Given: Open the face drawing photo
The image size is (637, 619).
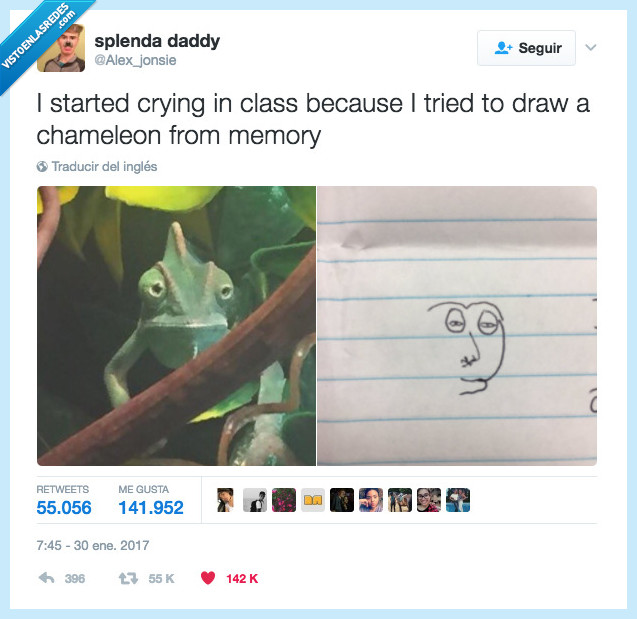Looking at the screenshot, I should tap(457, 326).
